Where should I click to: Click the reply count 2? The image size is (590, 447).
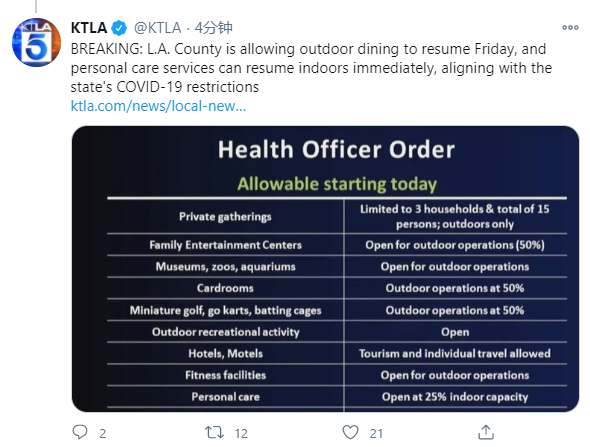[103, 433]
